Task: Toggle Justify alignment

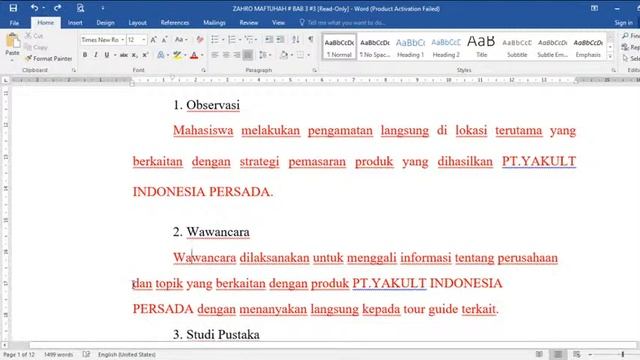Action: [x=248, y=55]
